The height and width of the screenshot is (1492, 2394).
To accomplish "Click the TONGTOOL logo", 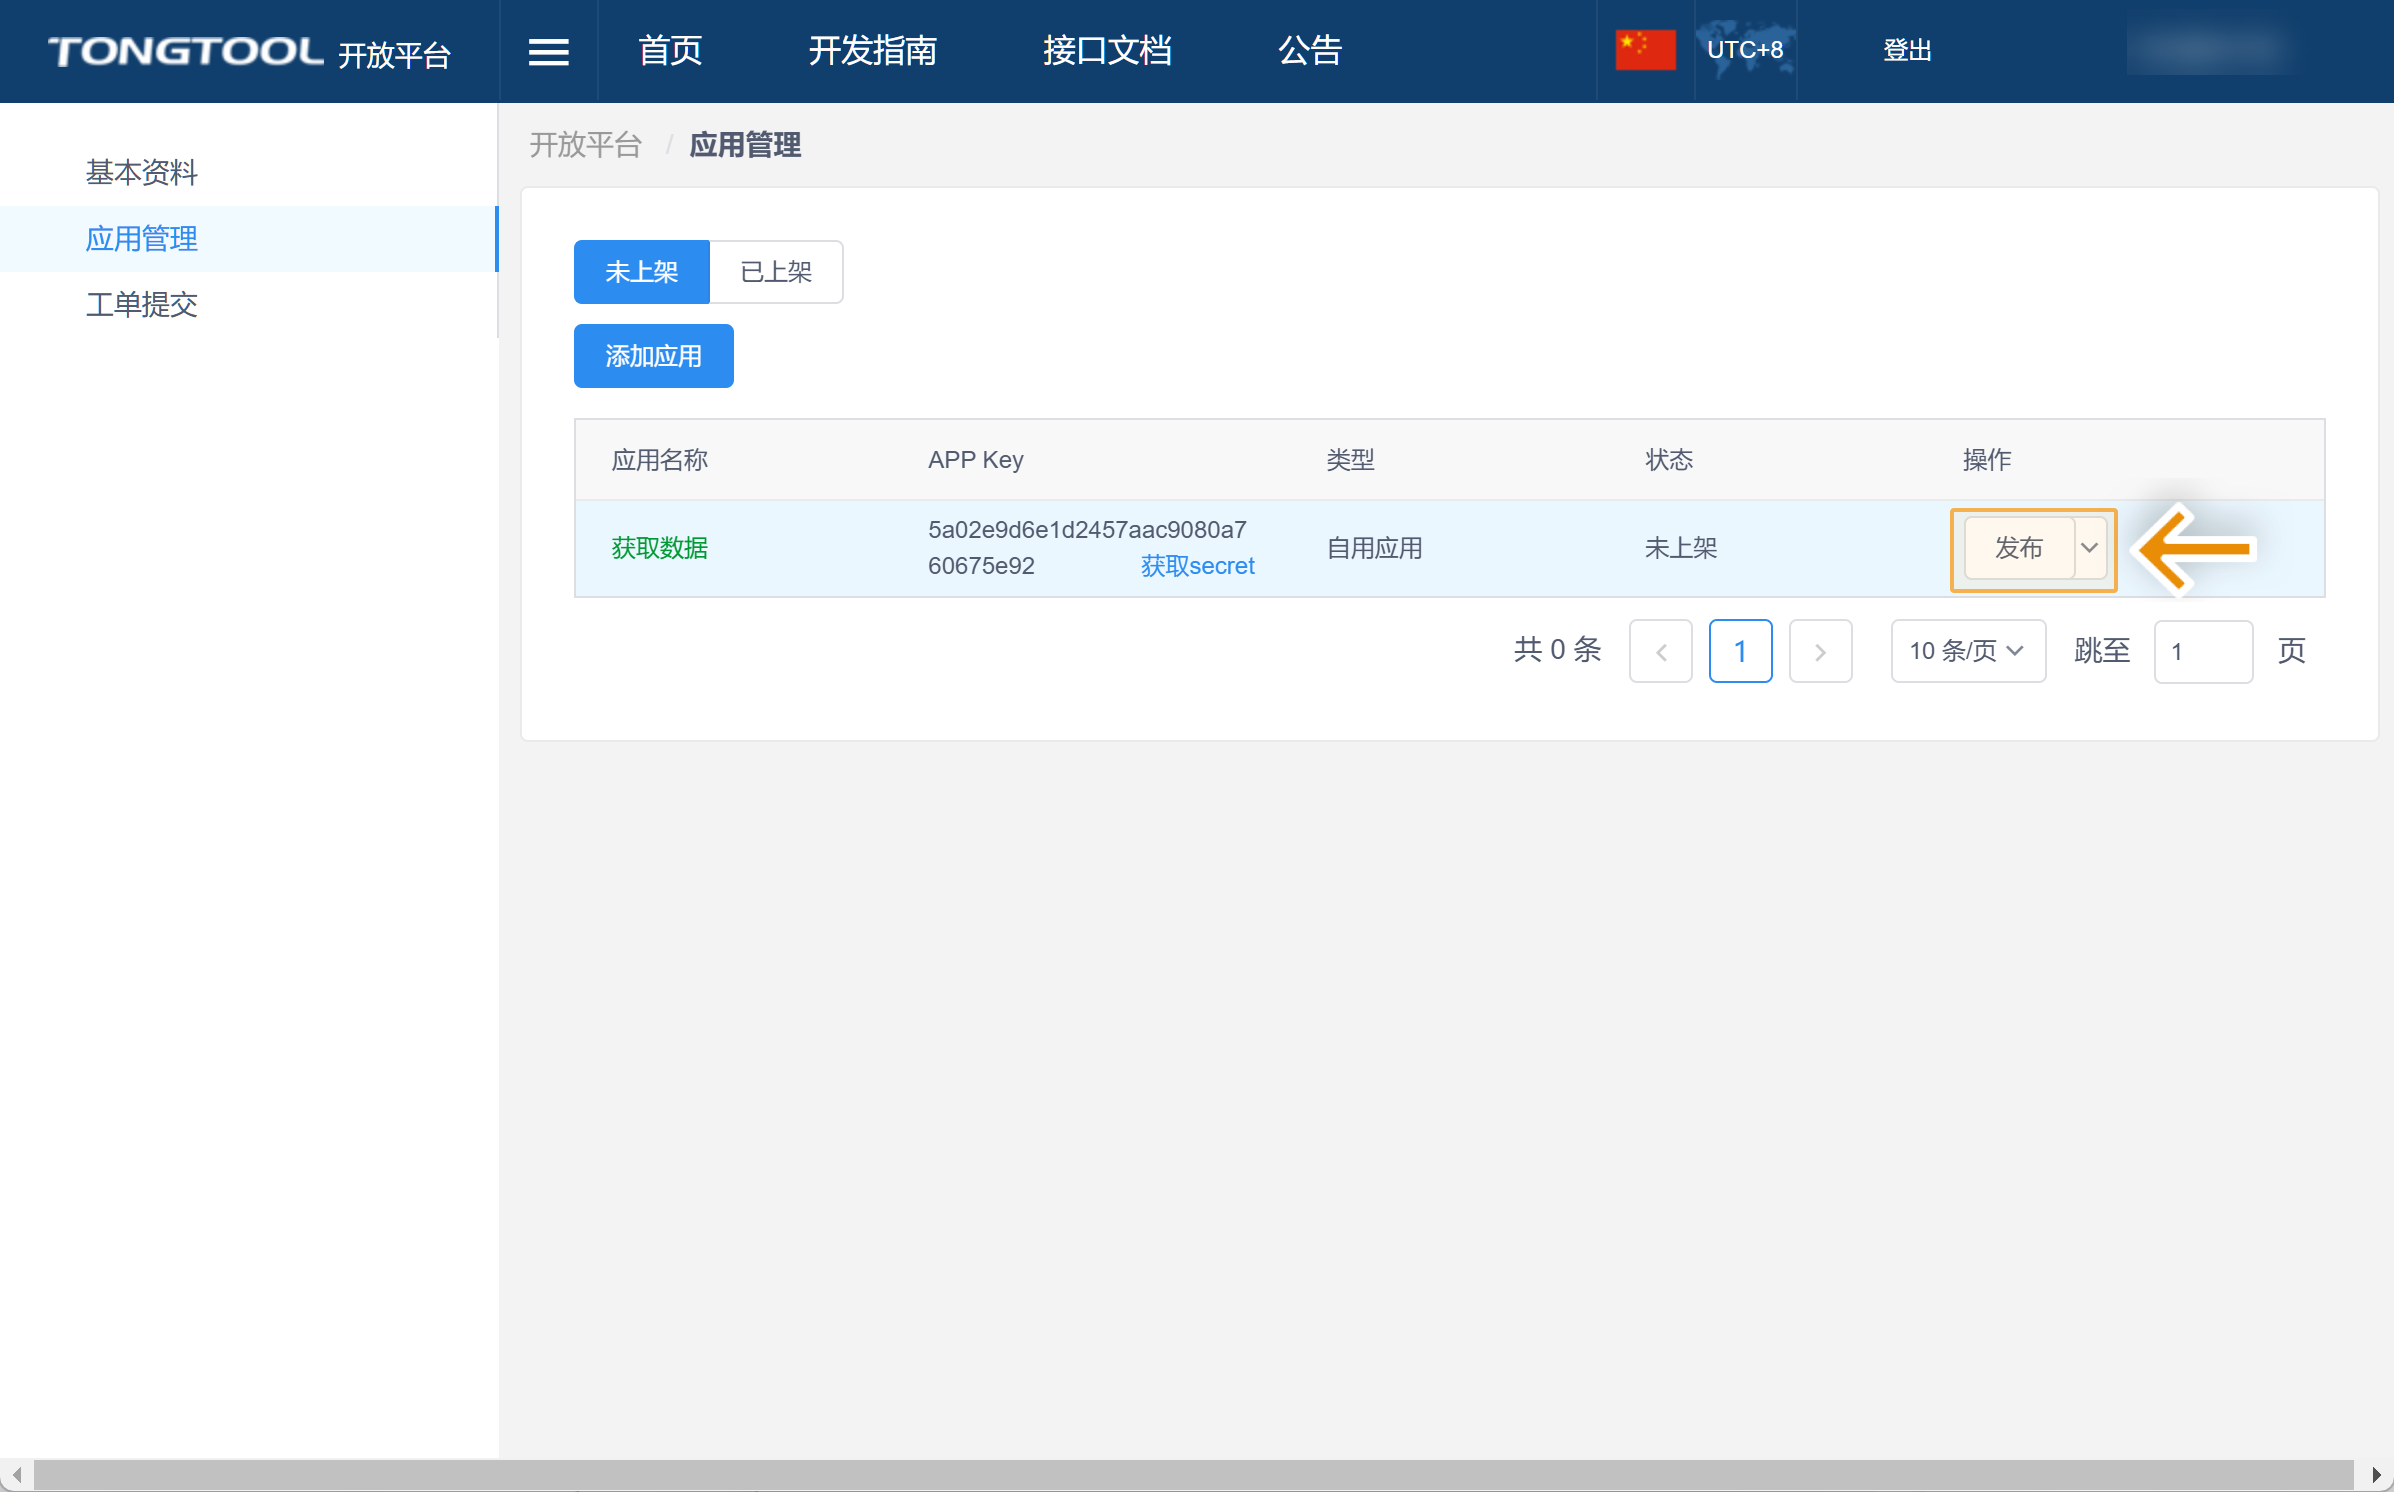I will click(x=186, y=51).
